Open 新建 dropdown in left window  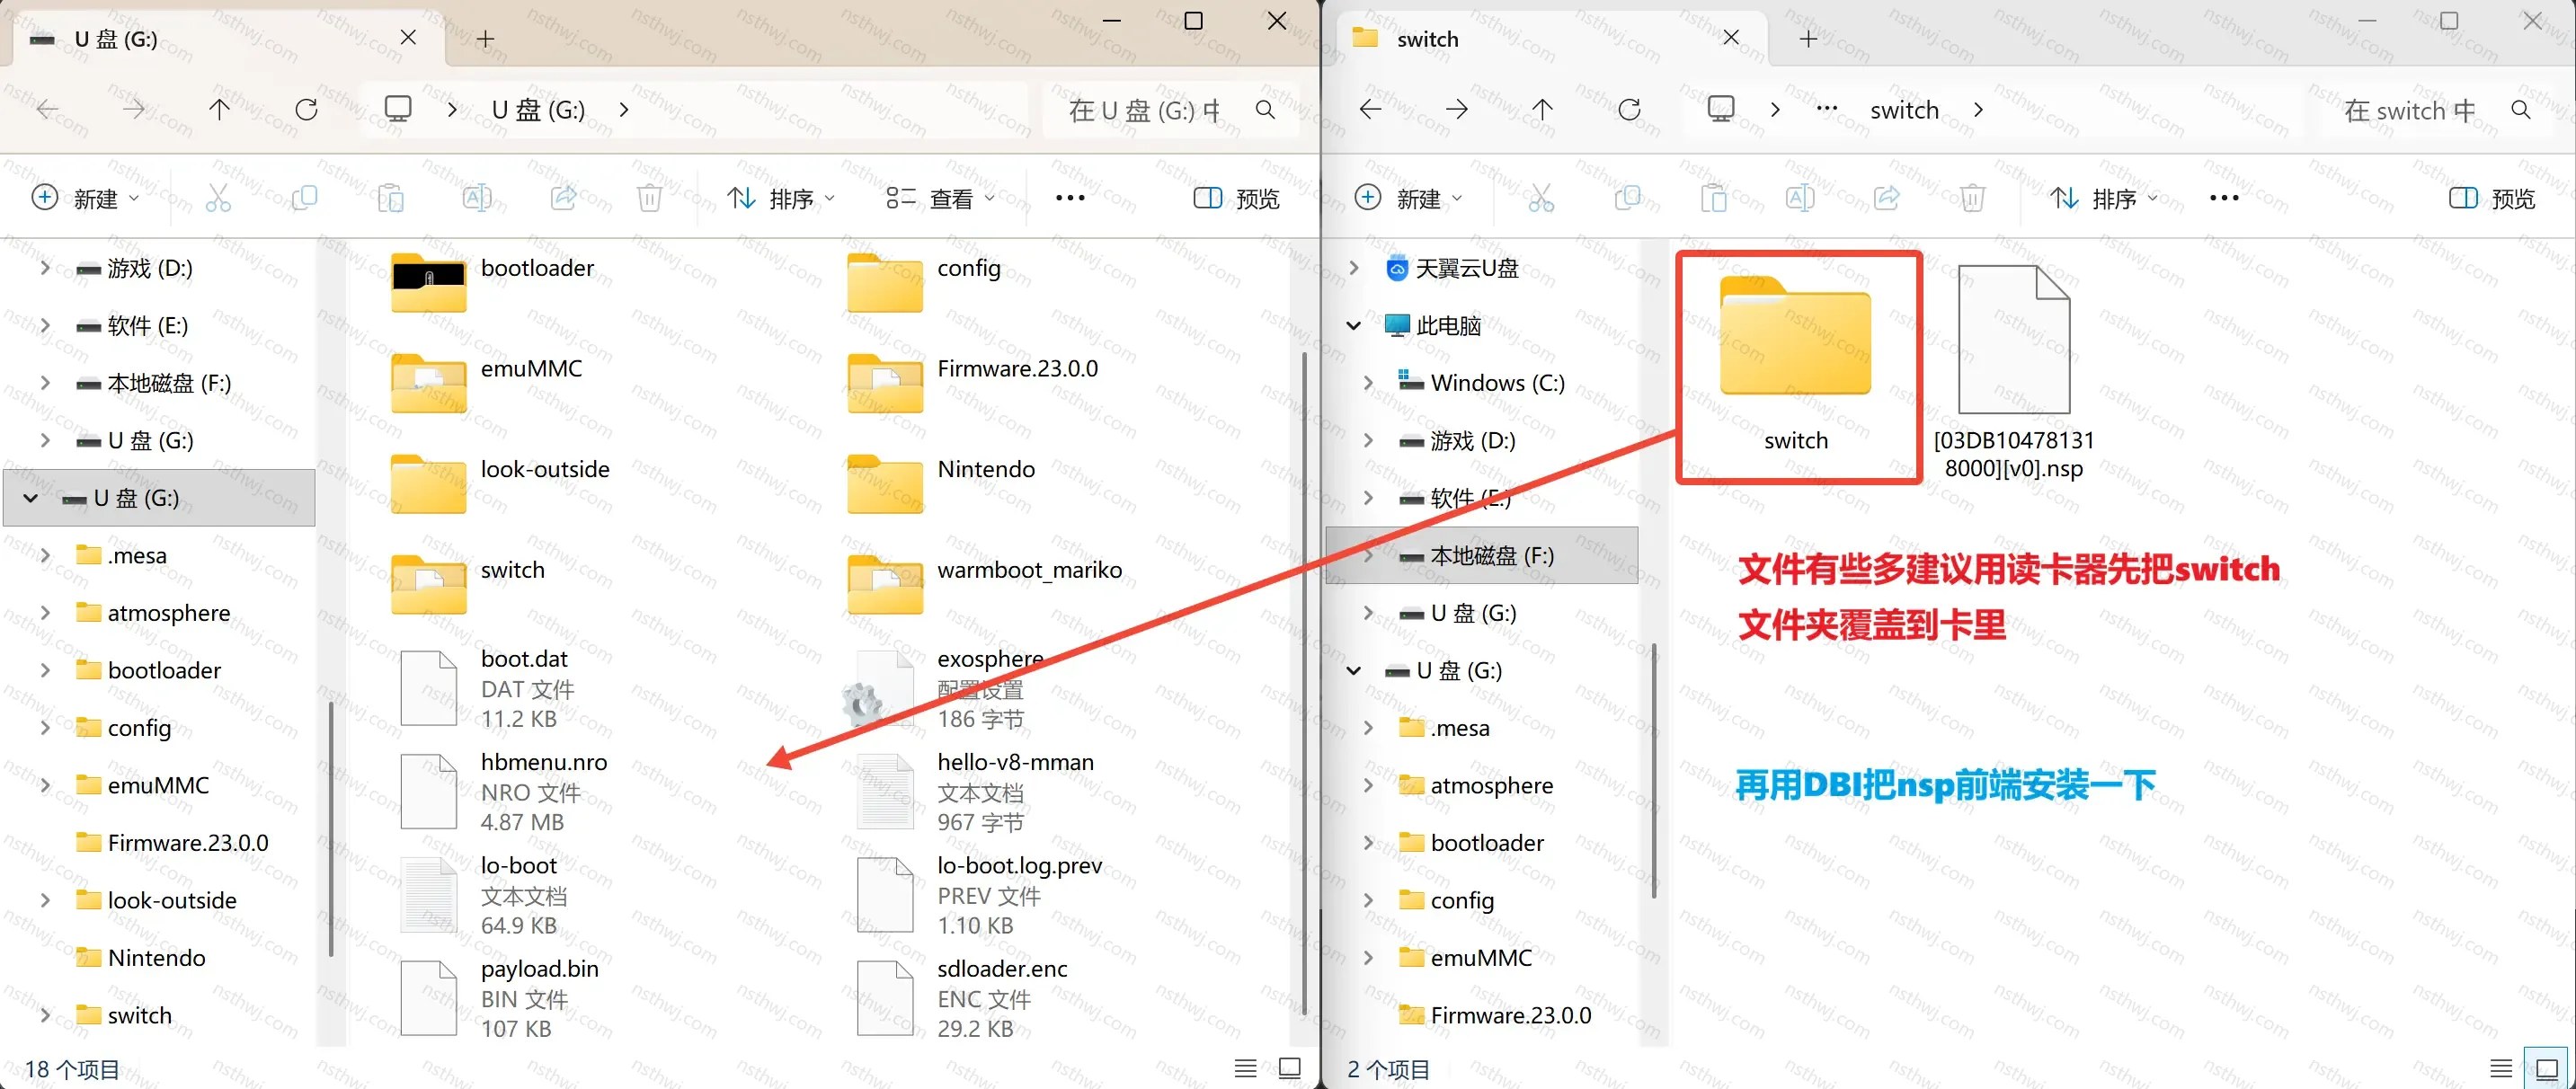click(x=85, y=198)
